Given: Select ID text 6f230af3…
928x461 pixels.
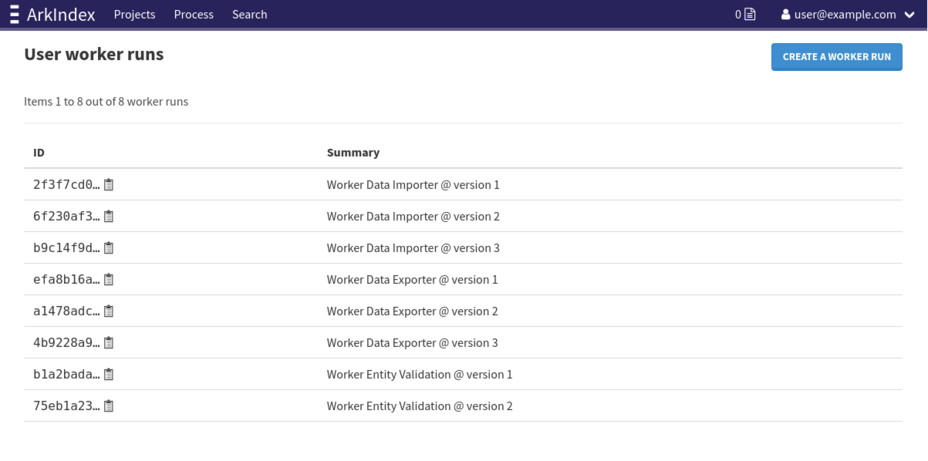Looking at the screenshot, I should click(67, 217).
